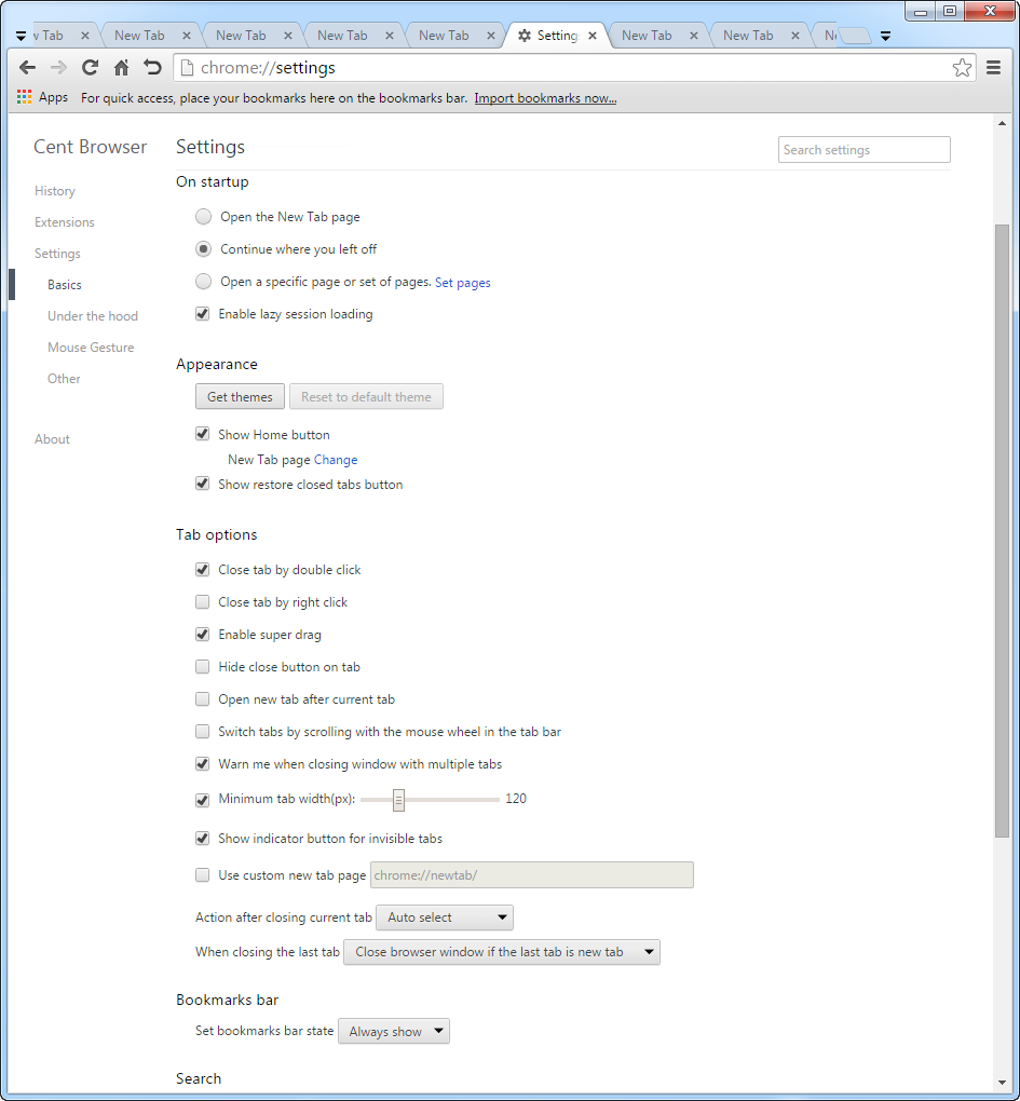The image size is (1020, 1101).
Task: Click the vertical scrollbar thumb
Action: tap(1002, 531)
